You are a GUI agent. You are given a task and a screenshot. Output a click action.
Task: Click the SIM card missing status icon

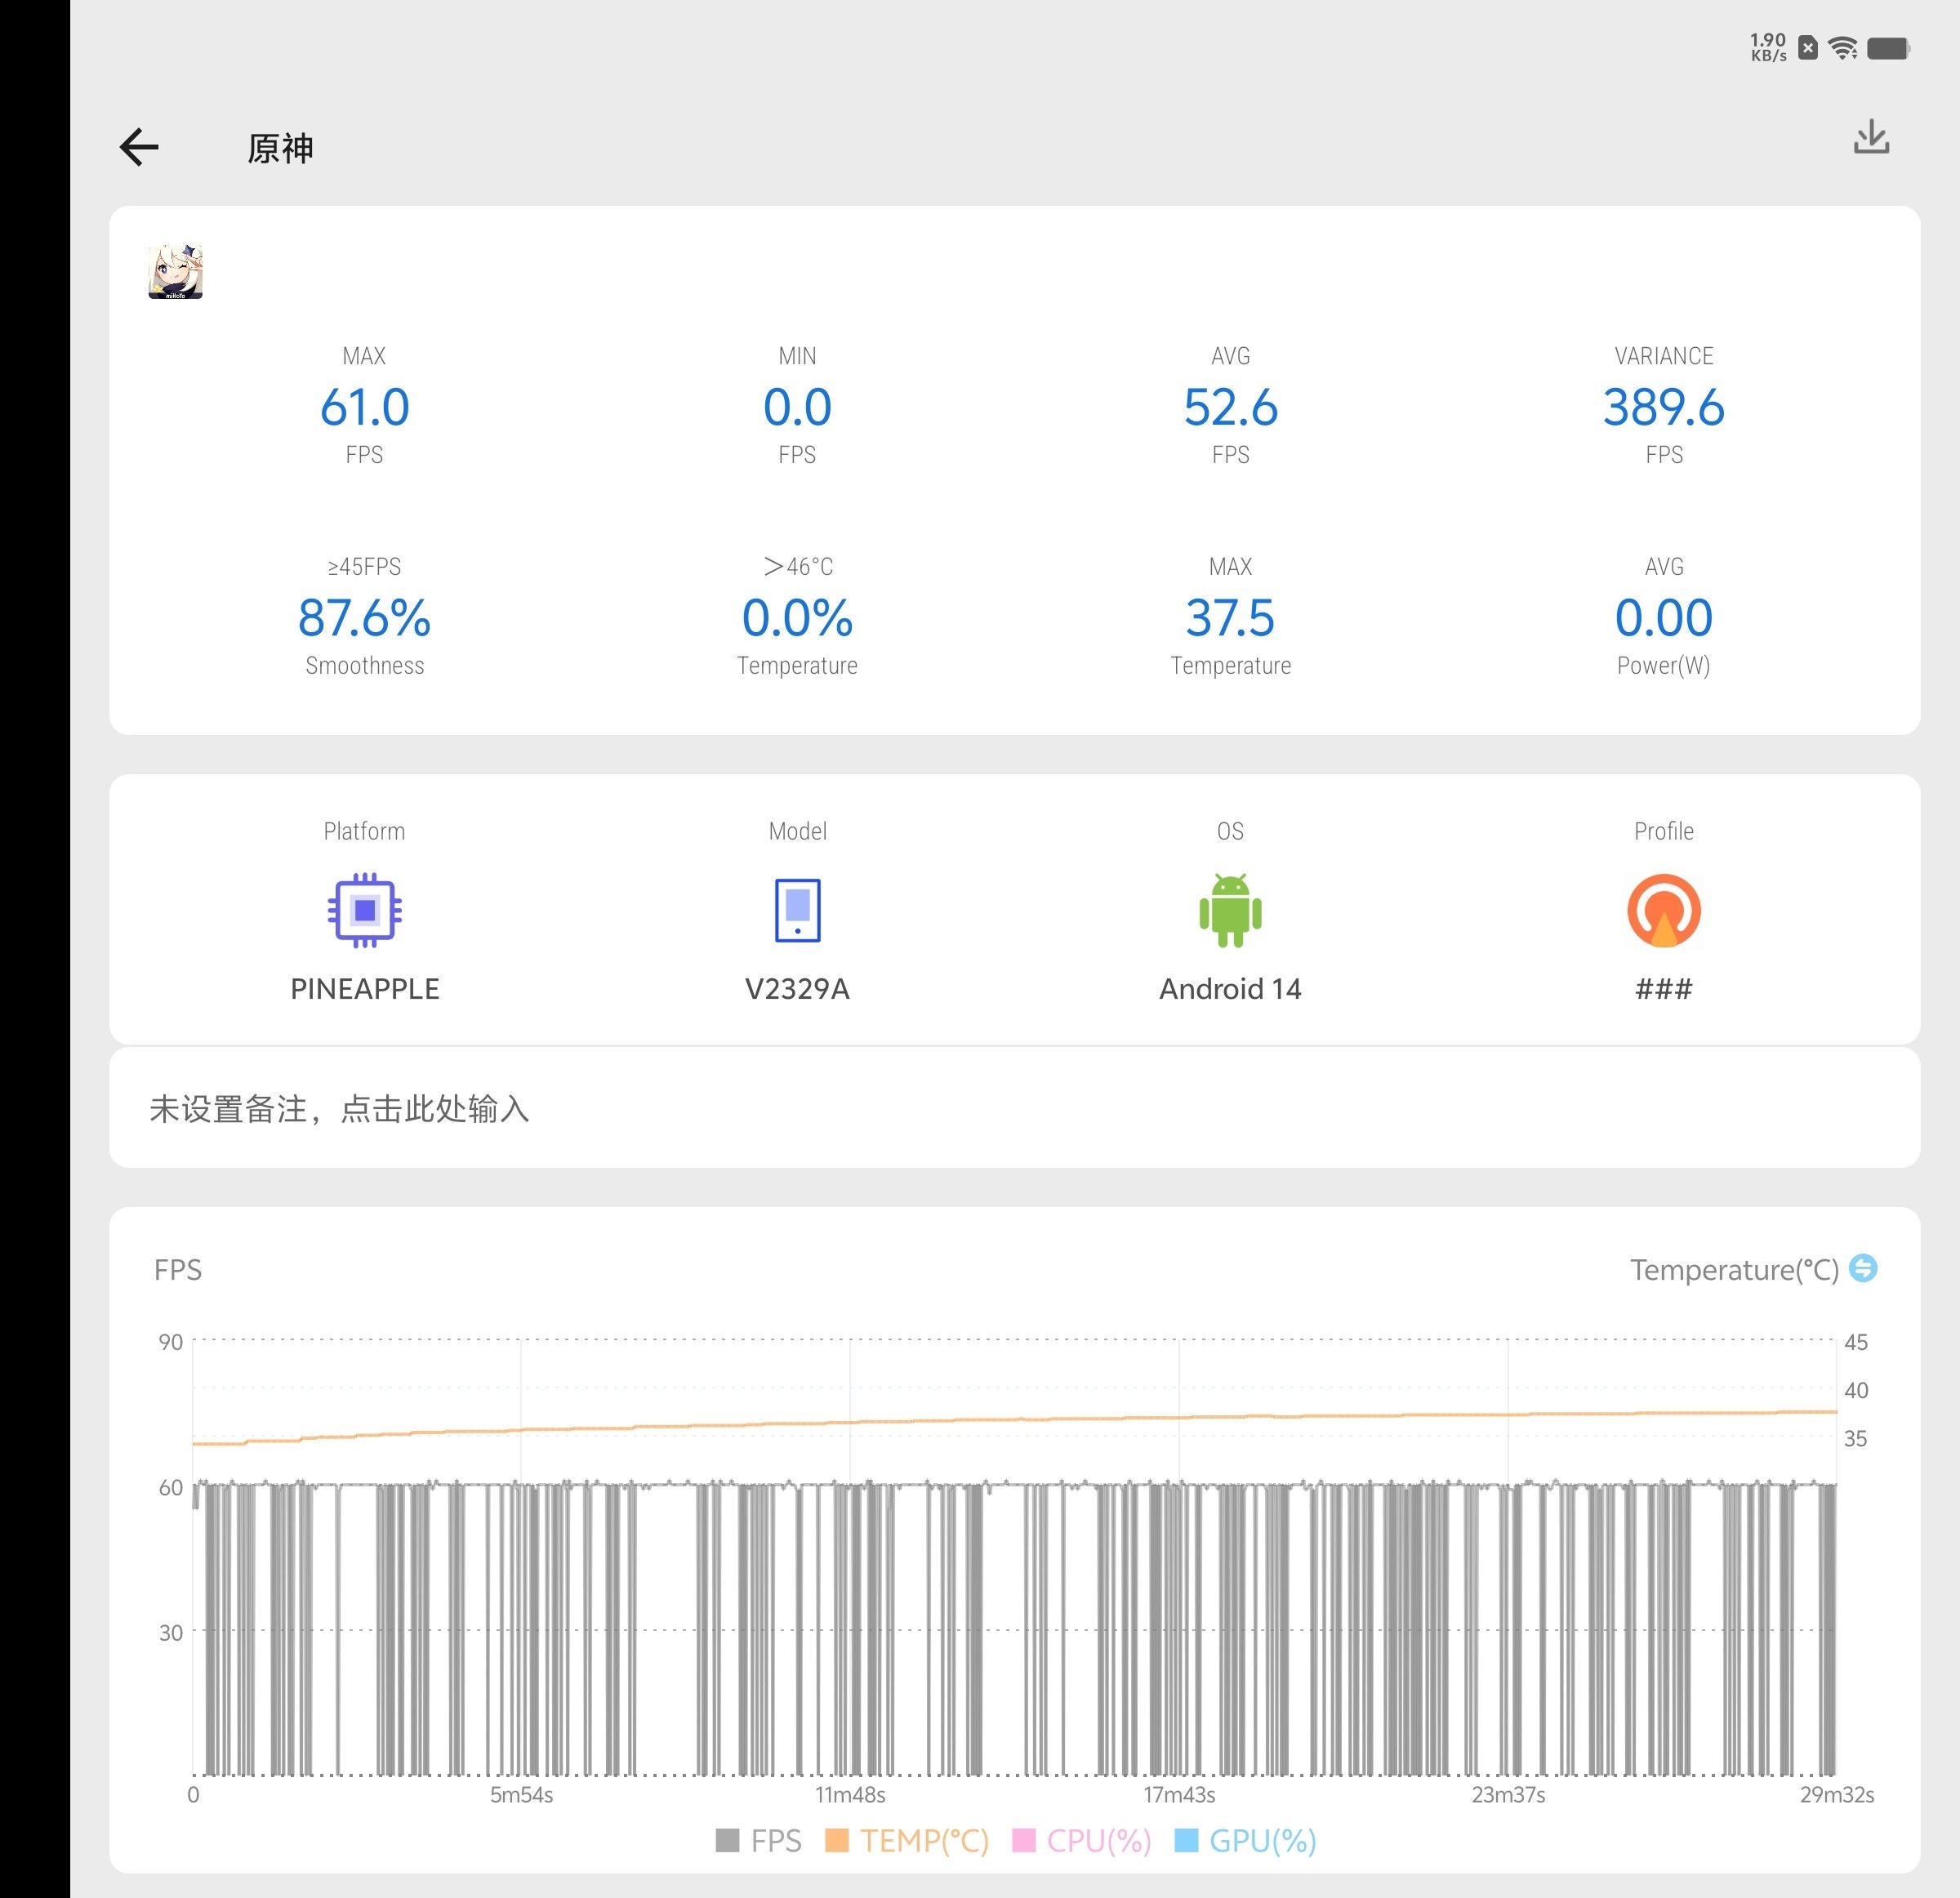click(x=1808, y=48)
